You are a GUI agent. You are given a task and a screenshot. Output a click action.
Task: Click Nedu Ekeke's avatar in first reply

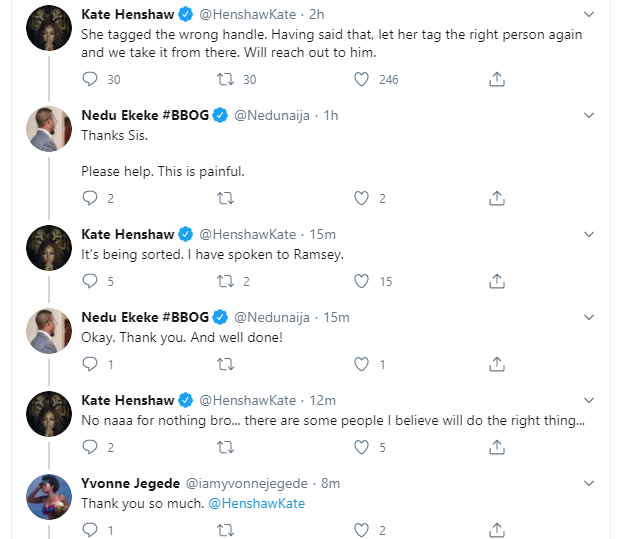click(x=48, y=128)
